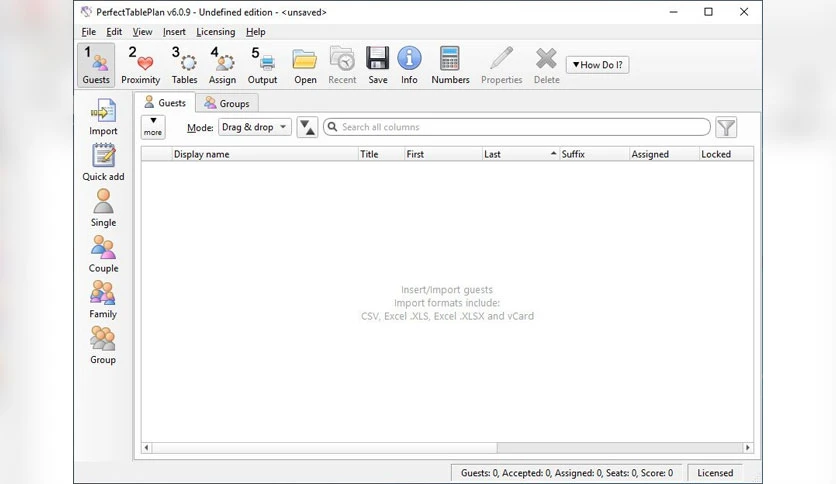Open the Insert menu
Viewport: 836px width, 484px height.
pyautogui.click(x=174, y=32)
